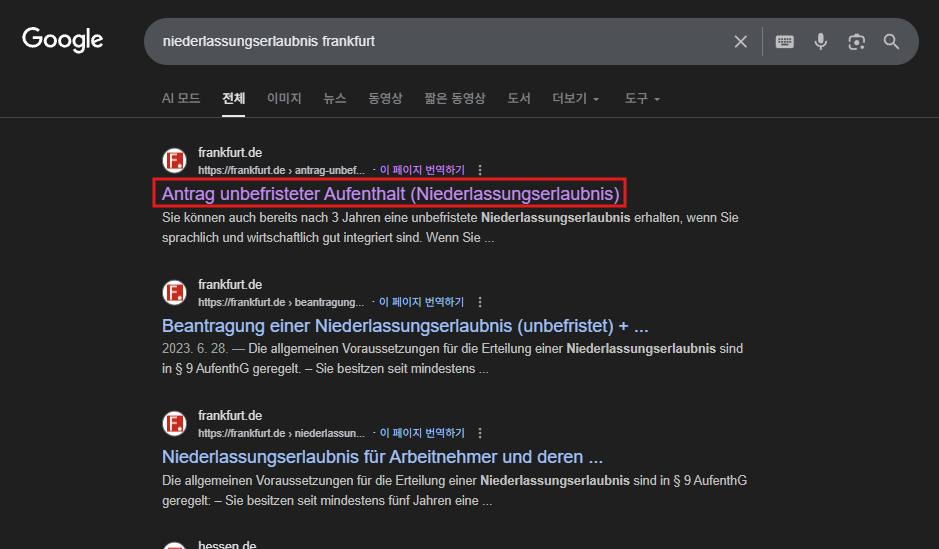The height and width of the screenshot is (549, 939).
Task: Switch to the 이미지 tab
Action: 284,98
